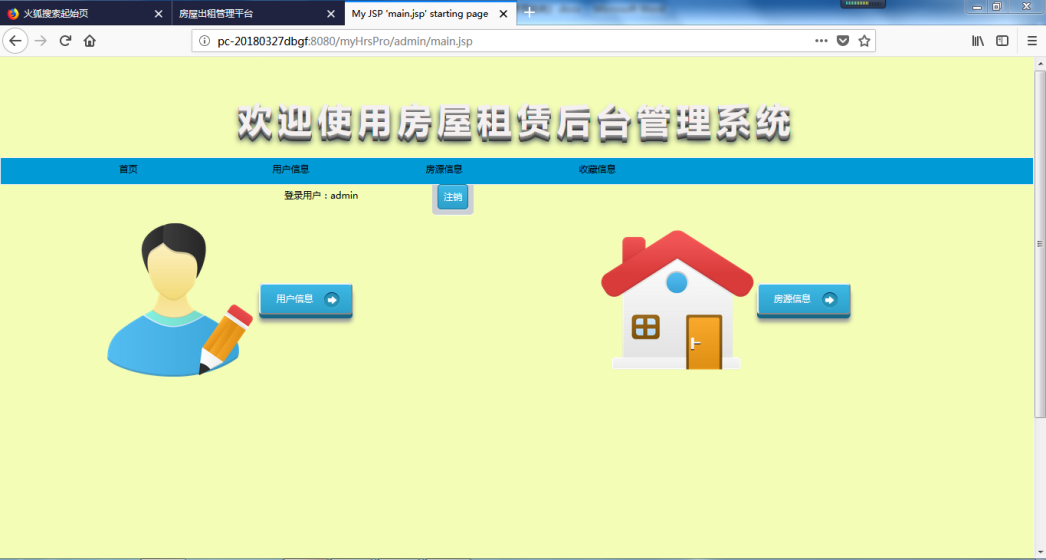
Task: Reload the page with the refresh icon
Action: coord(65,41)
